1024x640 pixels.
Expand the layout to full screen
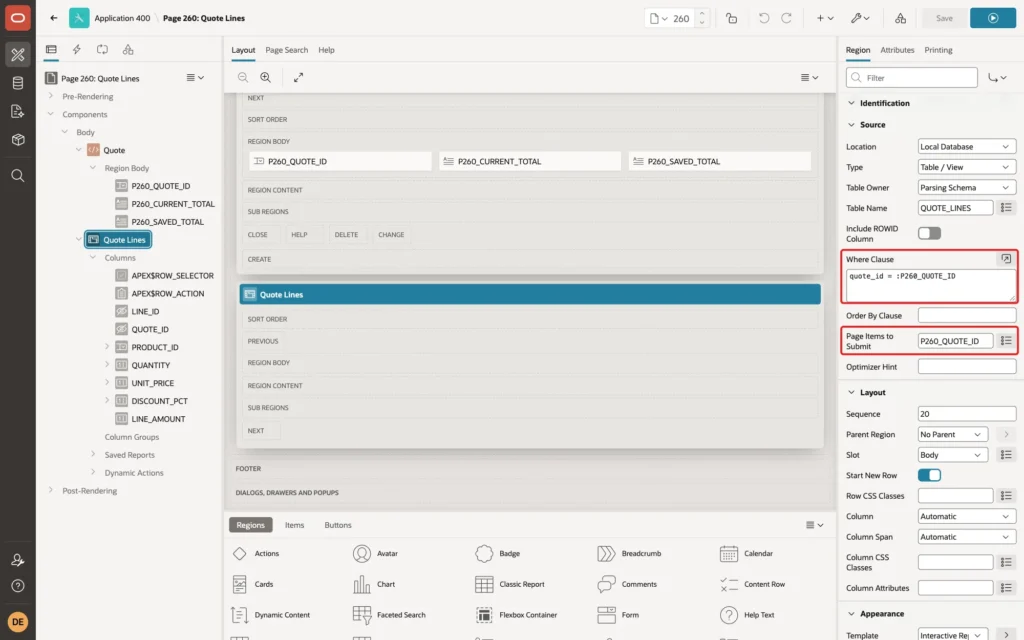pyautogui.click(x=298, y=77)
